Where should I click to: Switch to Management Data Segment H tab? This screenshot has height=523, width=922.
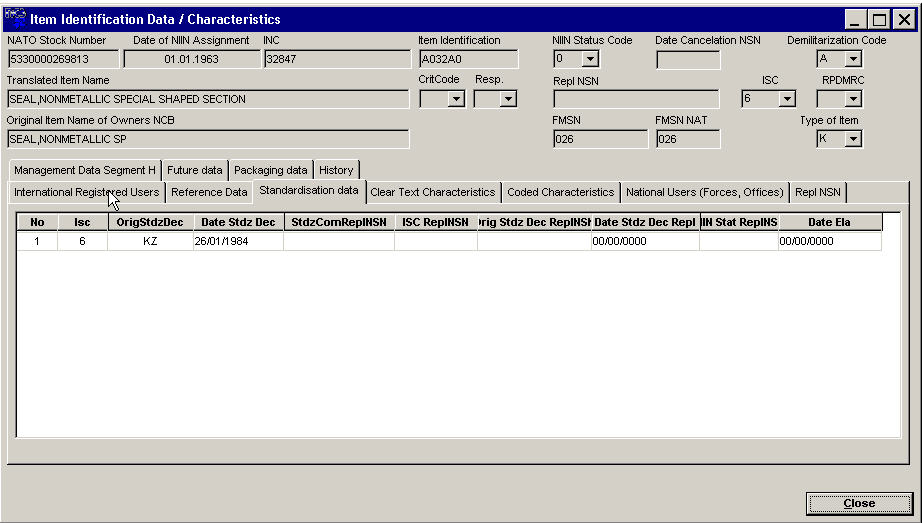tap(85, 170)
